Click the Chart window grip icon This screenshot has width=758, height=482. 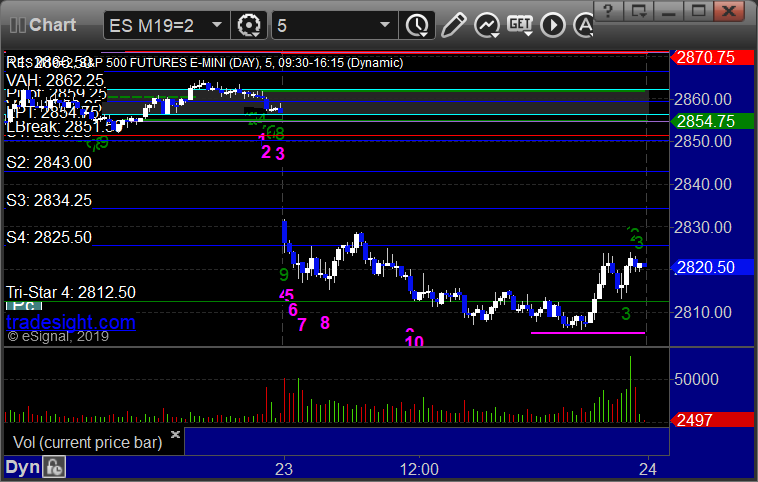click(17, 25)
